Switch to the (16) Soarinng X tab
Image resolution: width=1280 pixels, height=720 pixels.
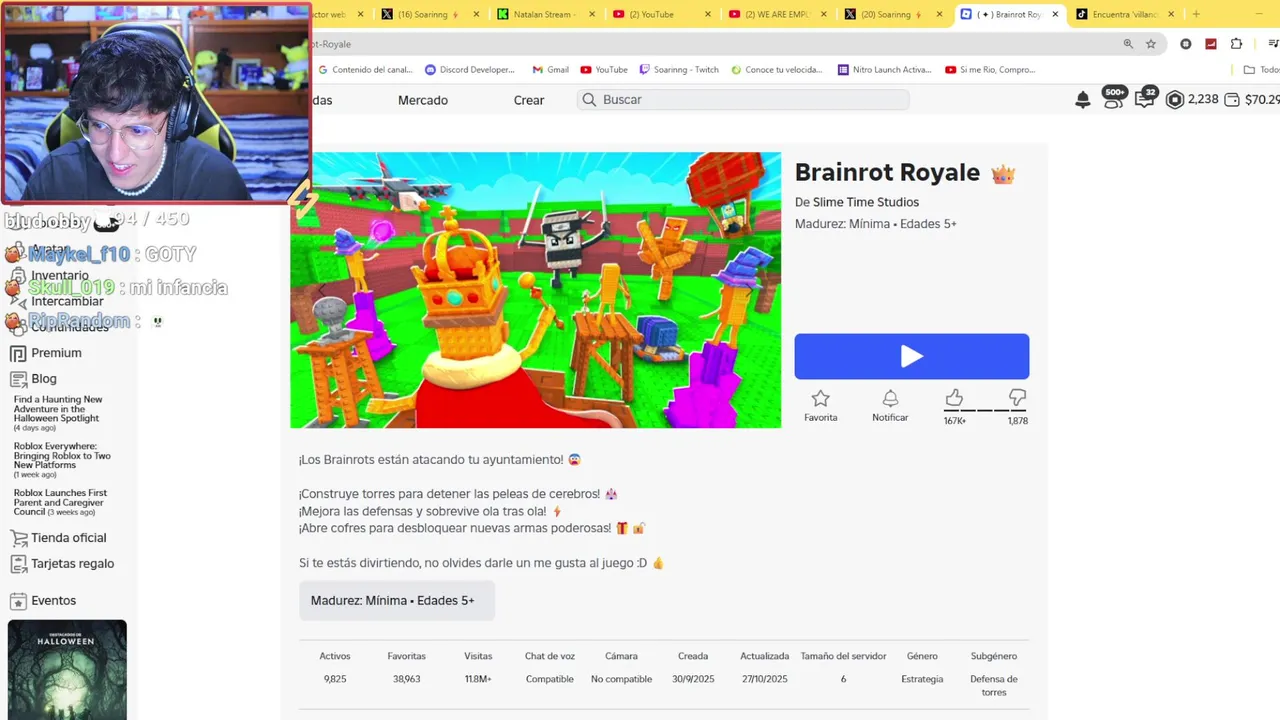pos(428,14)
